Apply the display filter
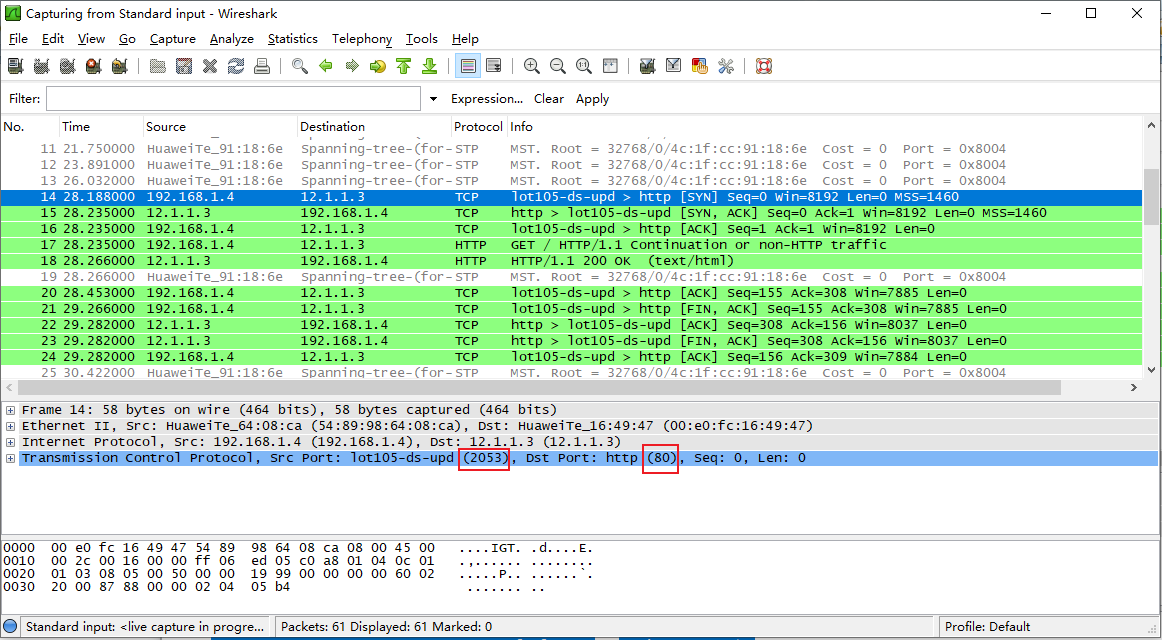Image resolution: width=1162 pixels, height=640 pixels. [592, 99]
